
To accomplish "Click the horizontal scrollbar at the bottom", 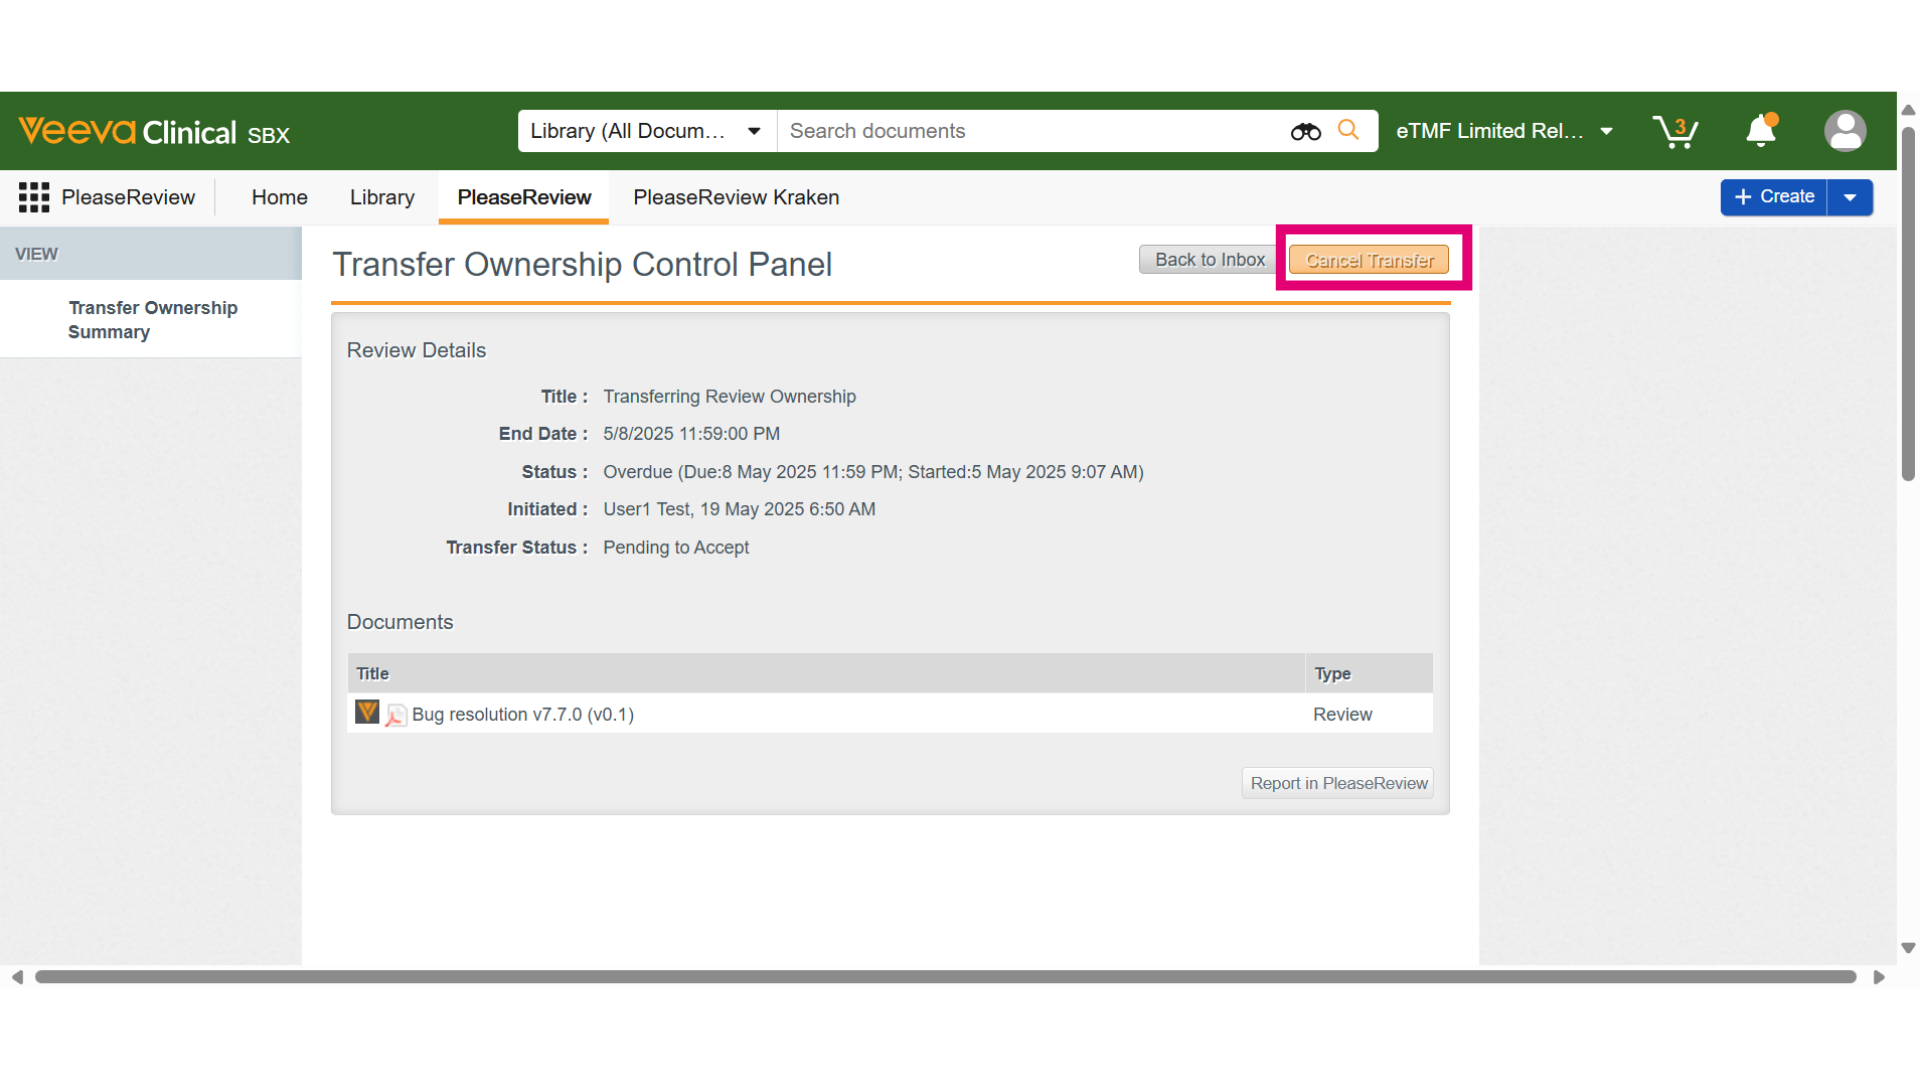I will pyautogui.click(x=946, y=977).
